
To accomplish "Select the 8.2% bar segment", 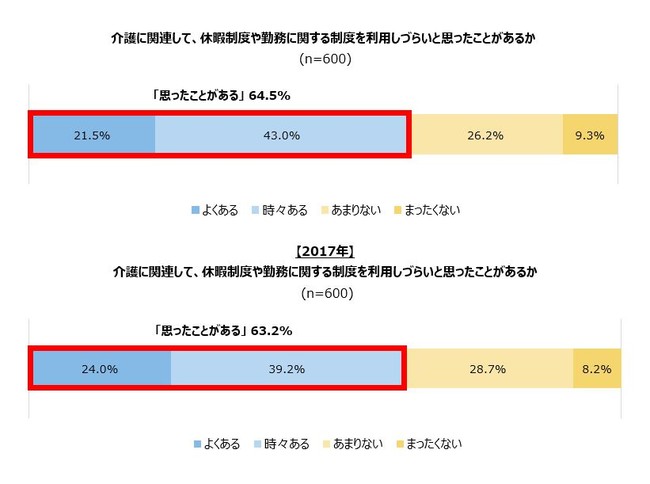I will point(596,369).
